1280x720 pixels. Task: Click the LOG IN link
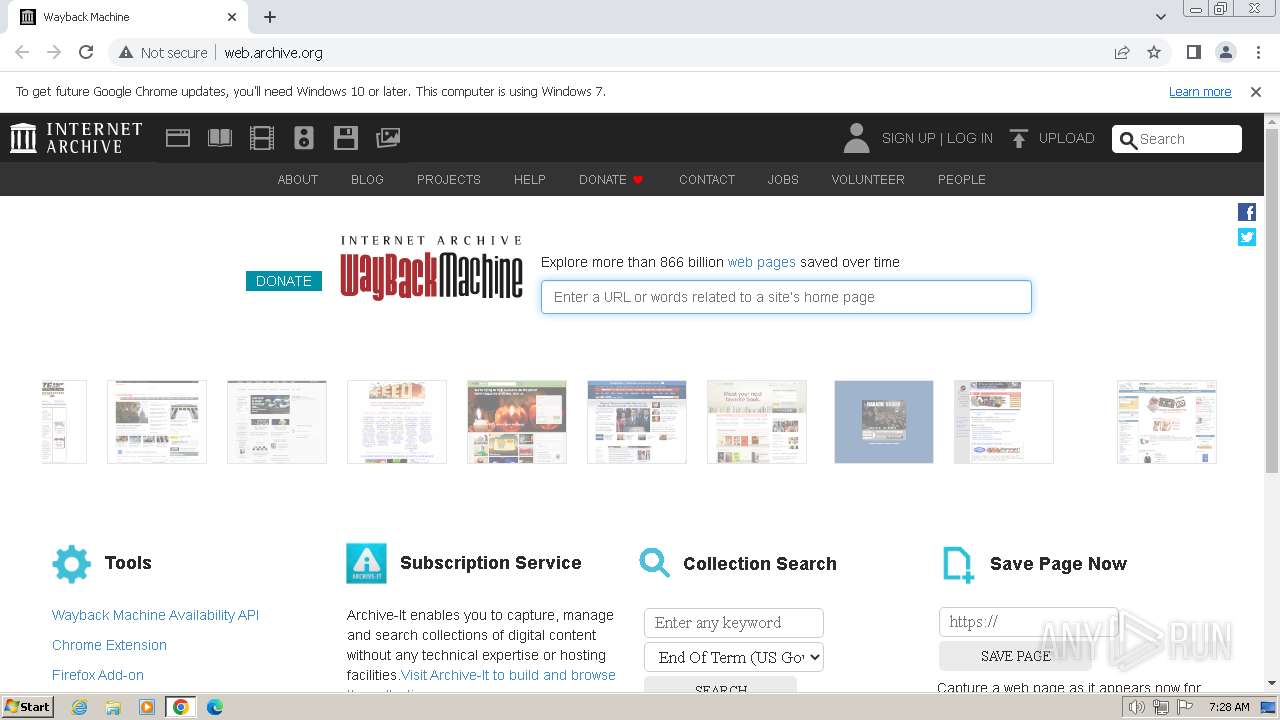coord(970,138)
